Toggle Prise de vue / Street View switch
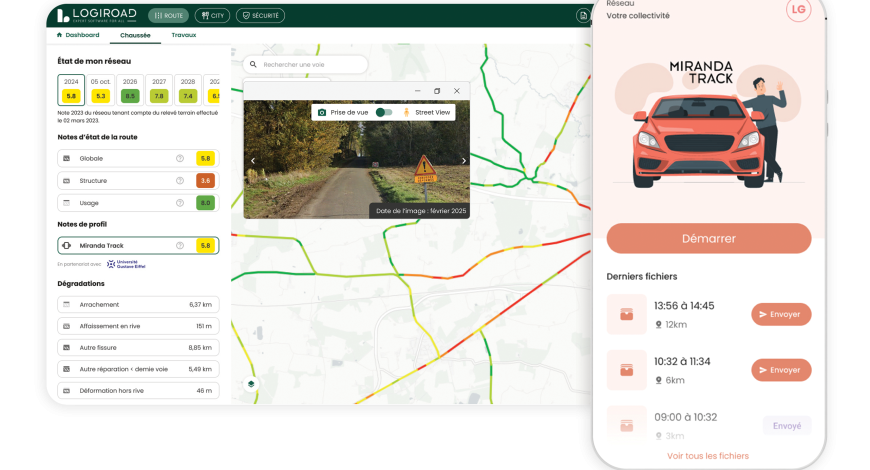The image size is (870, 470). (383, 112)
